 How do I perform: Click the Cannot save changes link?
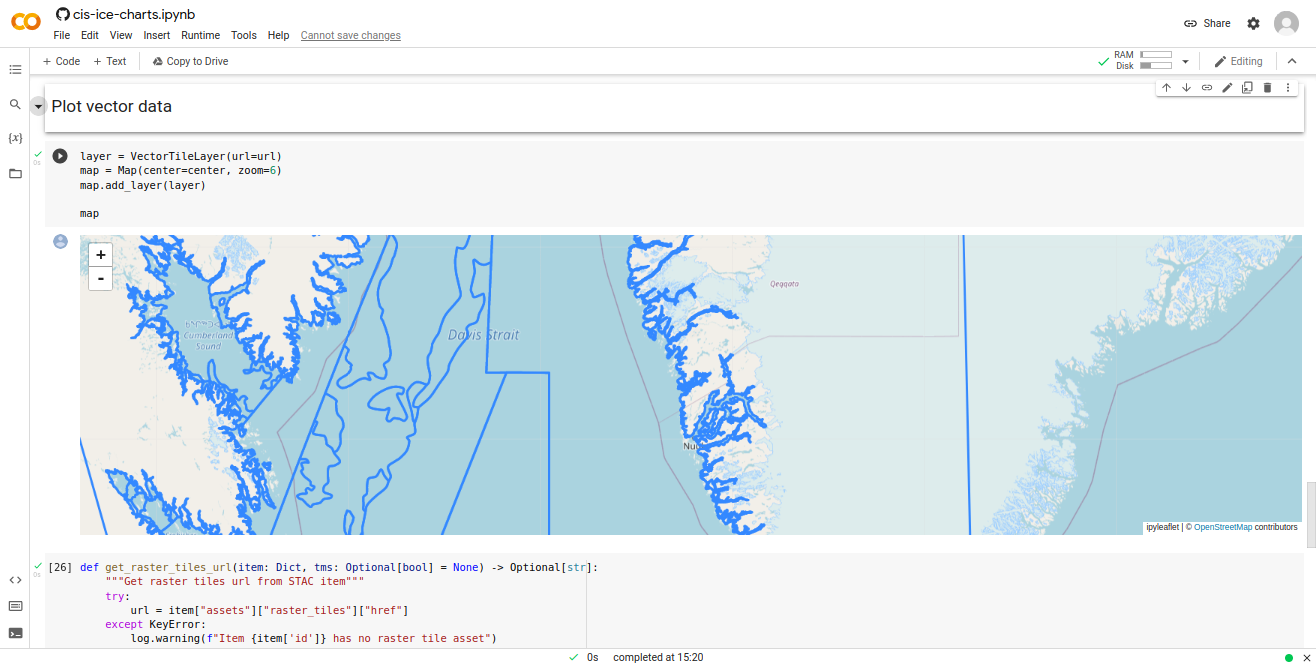pos(350,35)
